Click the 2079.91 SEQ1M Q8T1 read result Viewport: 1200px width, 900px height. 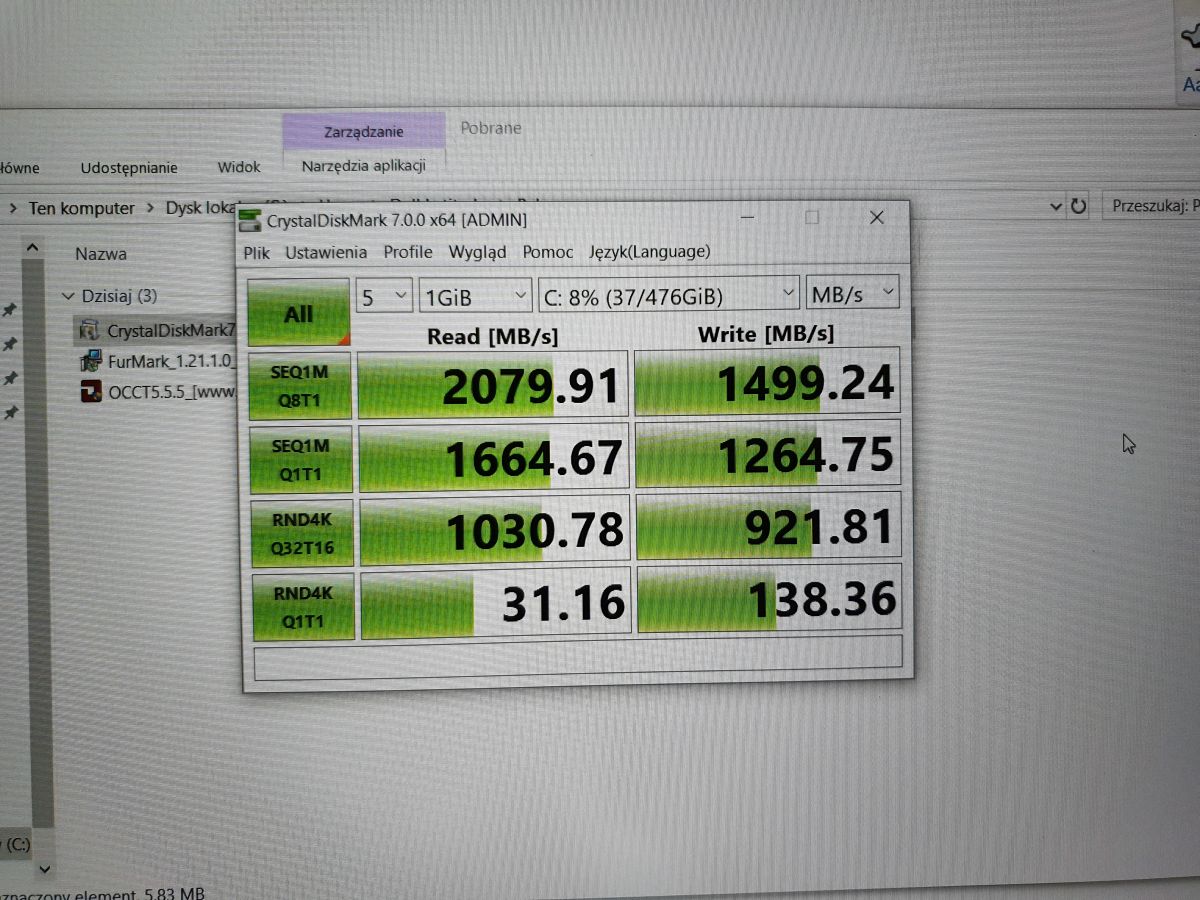[493, 384]
